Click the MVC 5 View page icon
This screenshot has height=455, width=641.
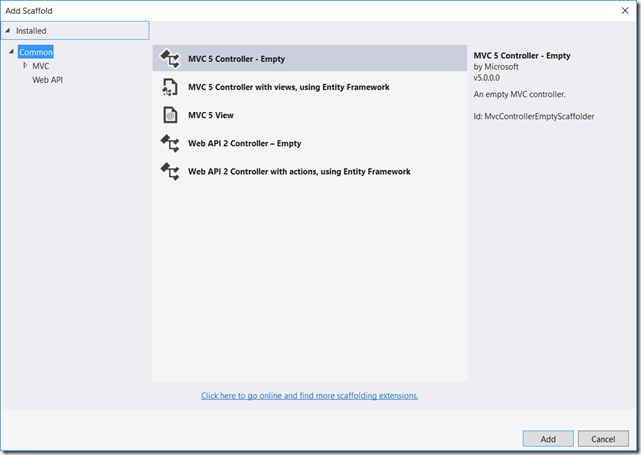pos(170,115)
